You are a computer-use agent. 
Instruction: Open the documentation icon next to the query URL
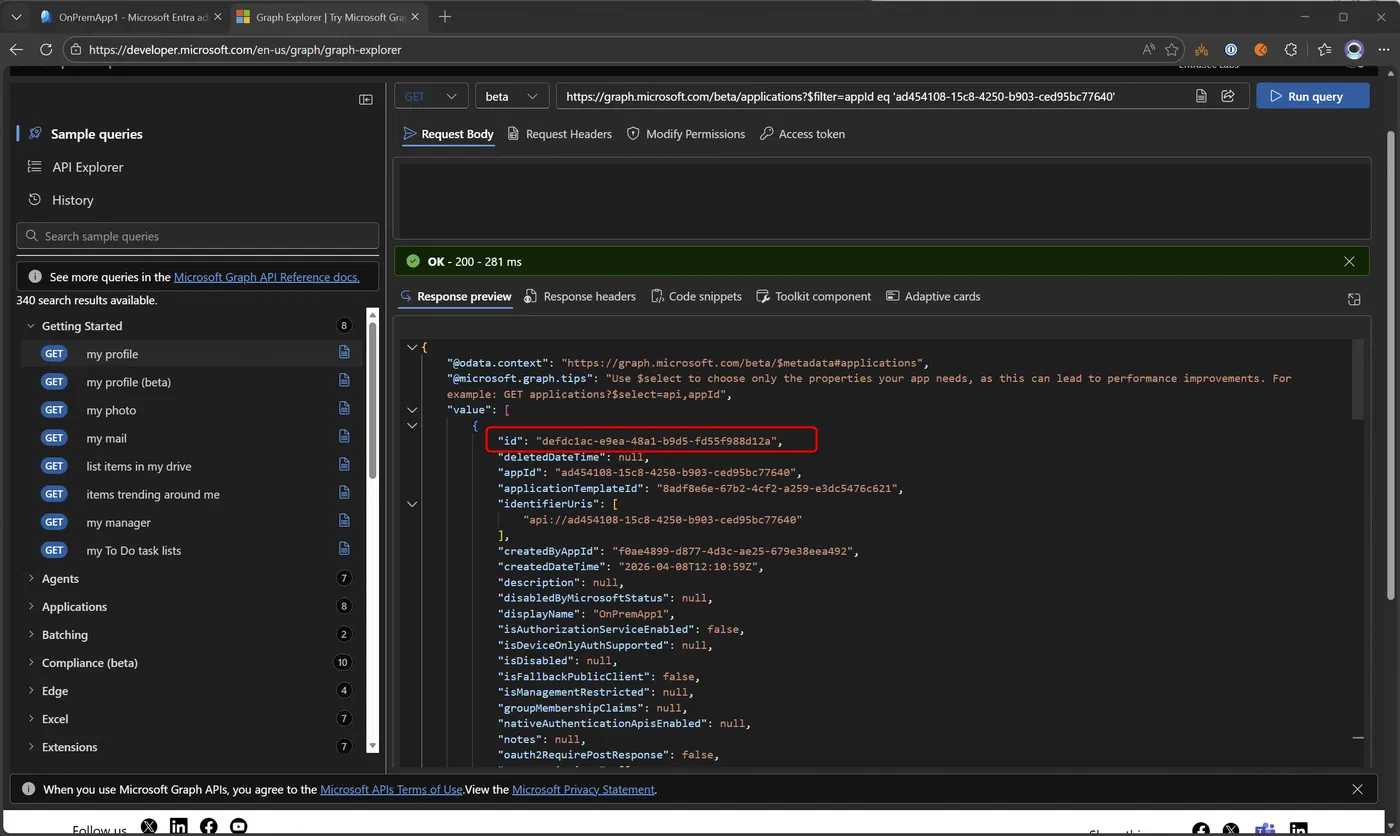click(x=1201, y=96)
